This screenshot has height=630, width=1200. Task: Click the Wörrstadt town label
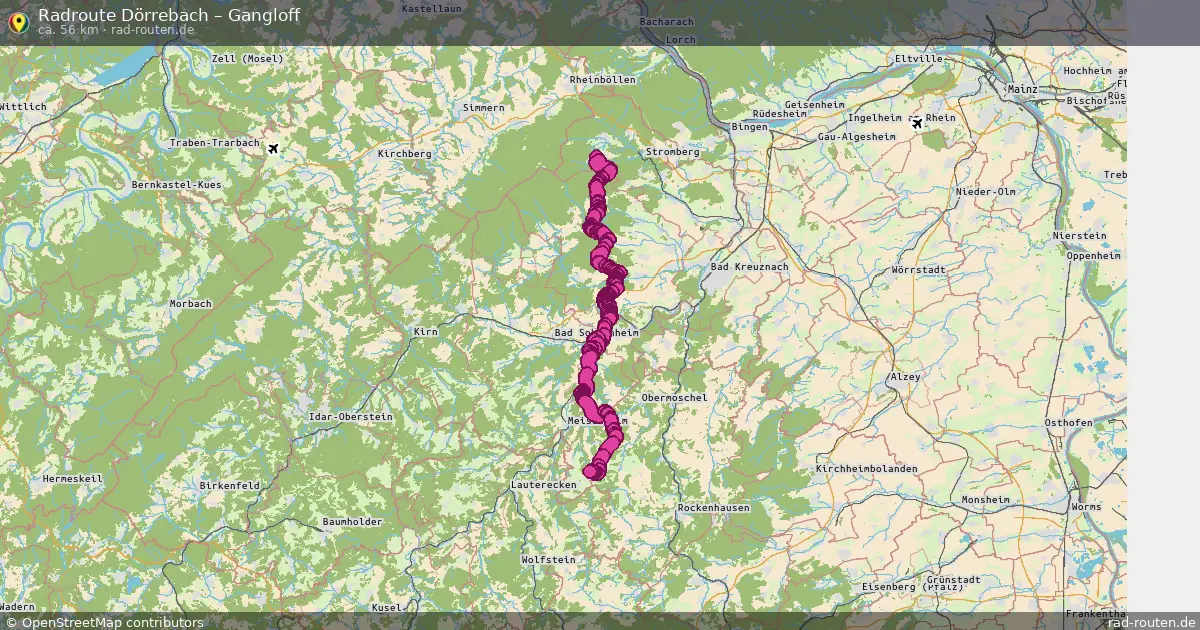[918, 271]
